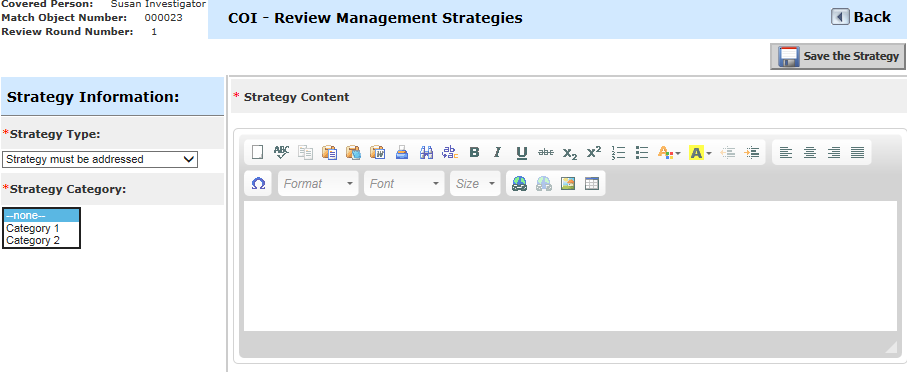Click the Strategy Content label
This screenshot has width=907, height=372.
click(x=297, y=97)
